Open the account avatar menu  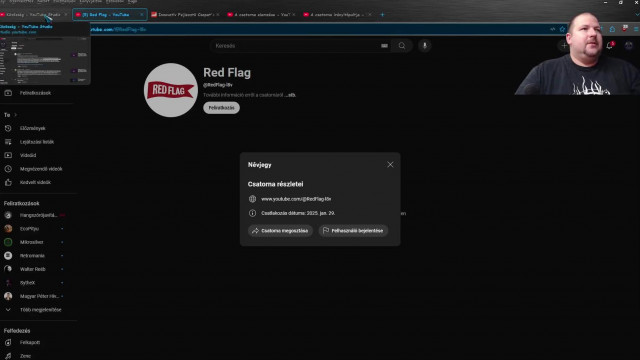pos(629,45)
